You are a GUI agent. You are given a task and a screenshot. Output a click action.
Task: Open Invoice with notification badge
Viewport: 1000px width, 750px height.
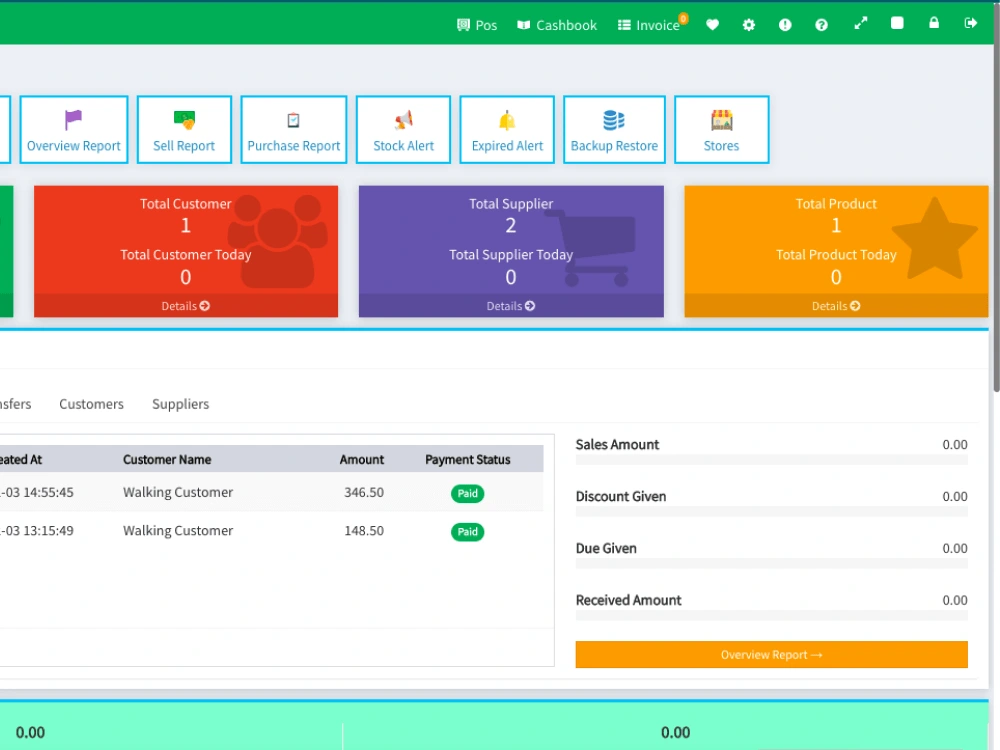click(x=650, y=25)
